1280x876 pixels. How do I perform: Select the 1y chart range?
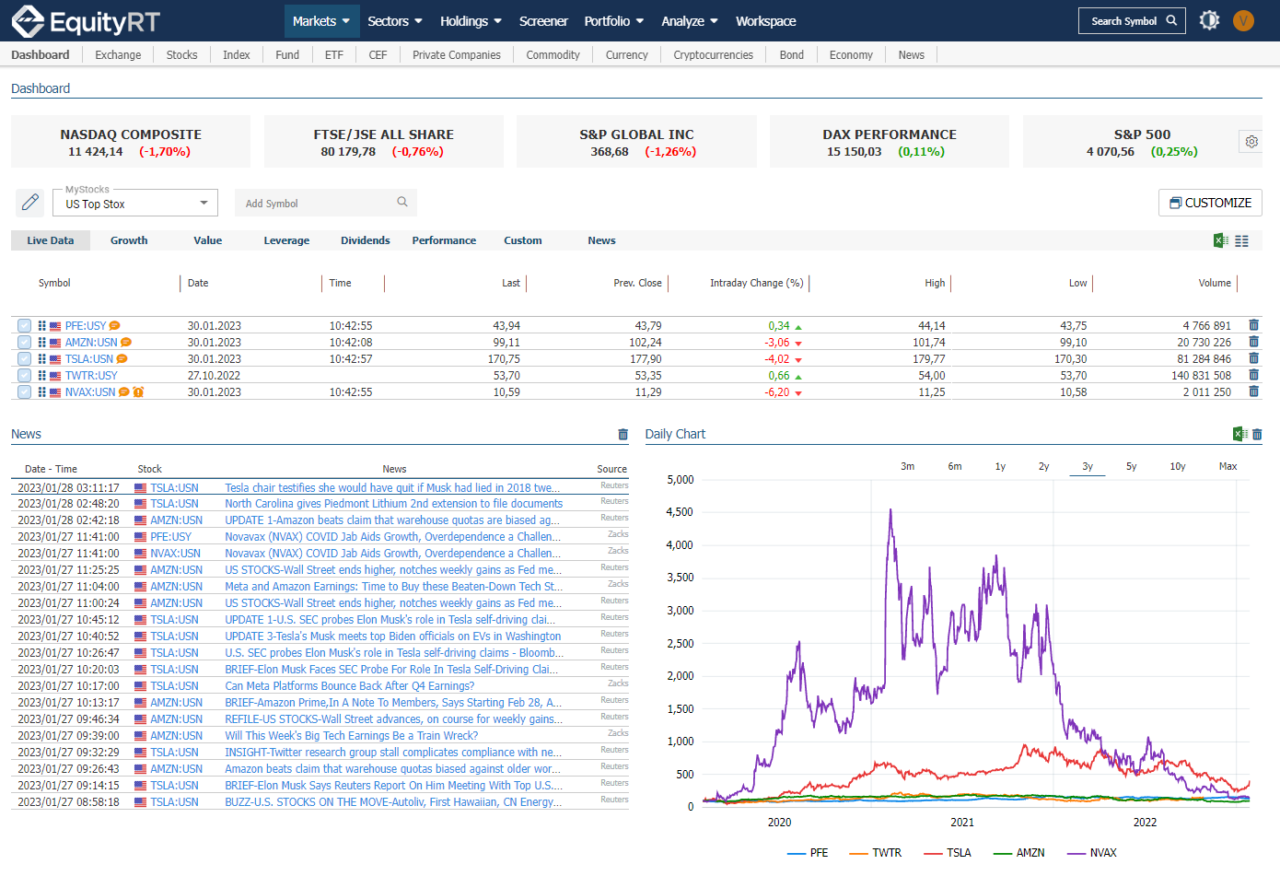coord(998,466)
